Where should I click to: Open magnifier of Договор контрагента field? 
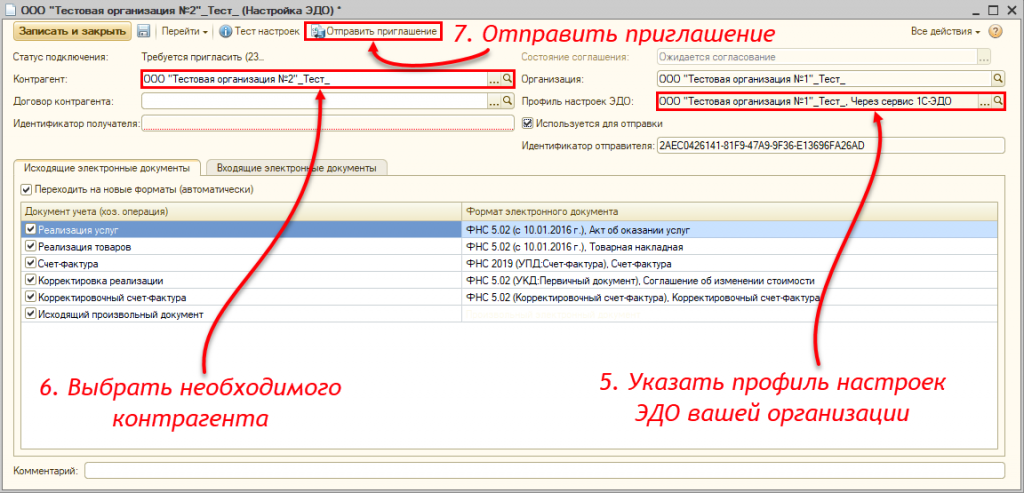point(507,101)
